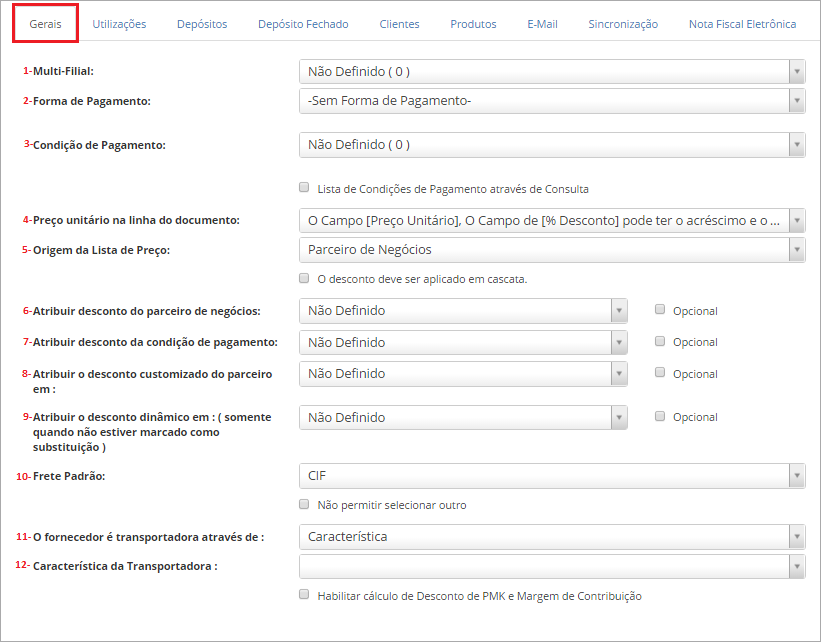Open the Produtos tab

(473, 24)
